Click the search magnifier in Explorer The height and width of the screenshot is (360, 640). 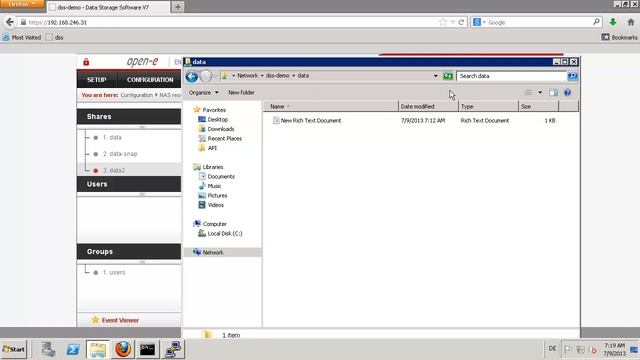point(572,76)
